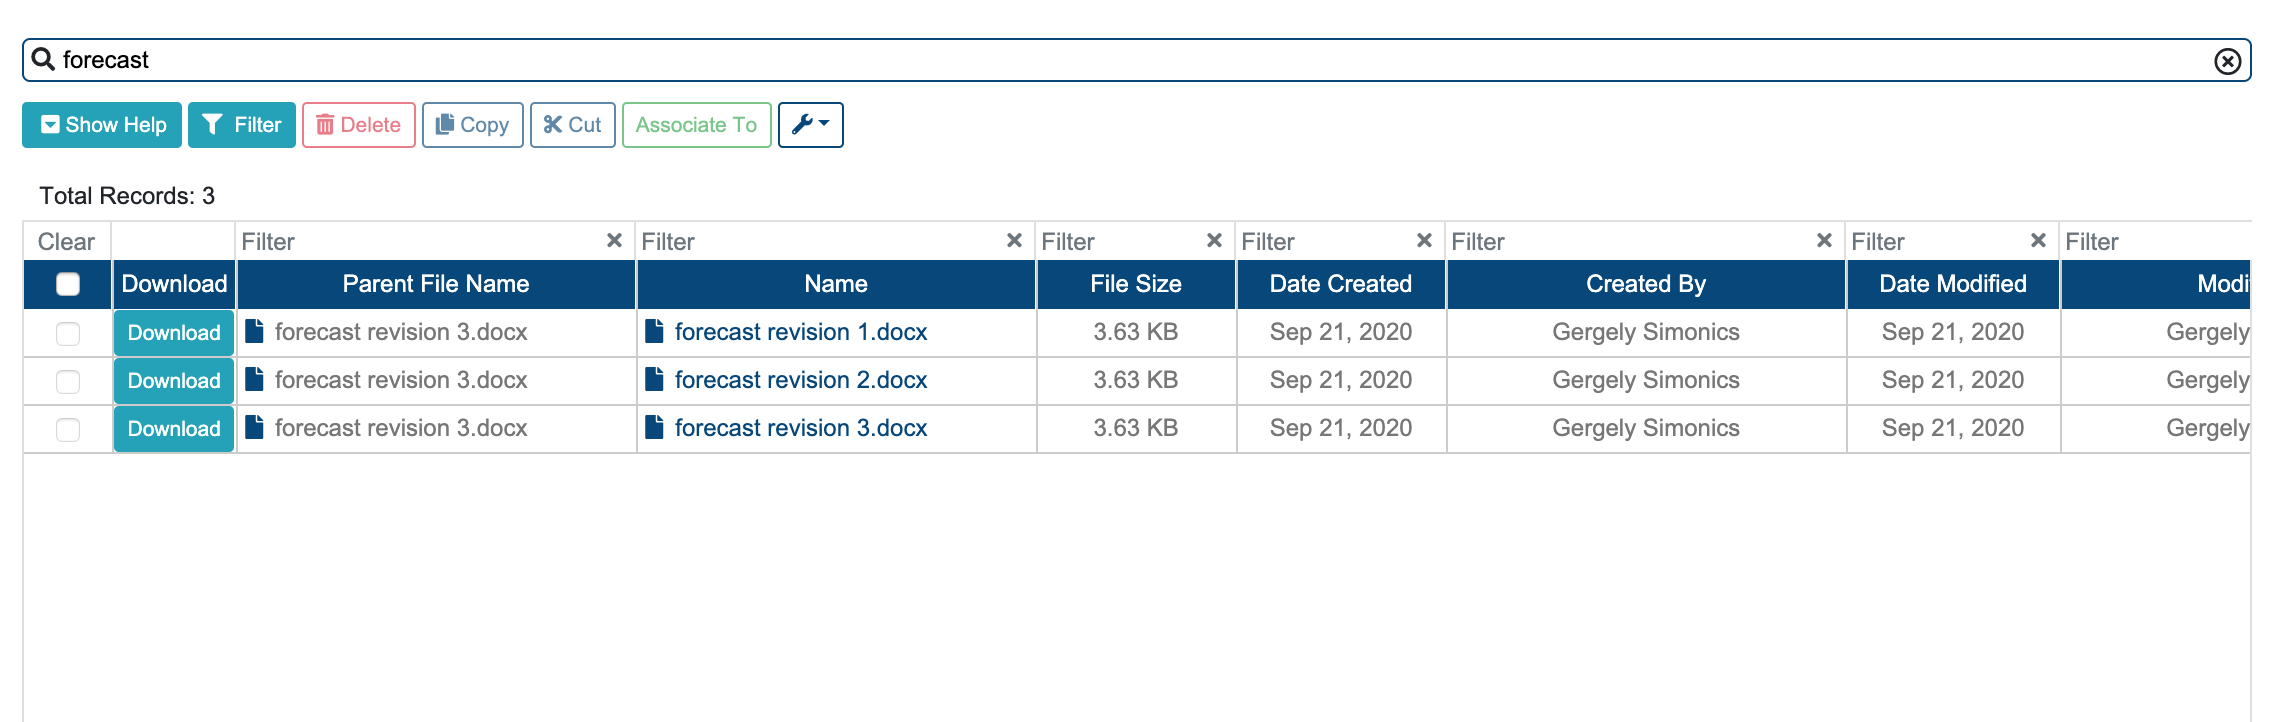Open the Filter button
The image size is (2270, 722).
point(242,125)
